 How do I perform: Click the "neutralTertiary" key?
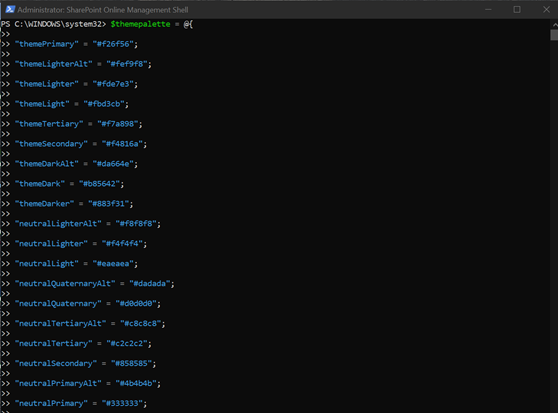click(x=53, y=343)
